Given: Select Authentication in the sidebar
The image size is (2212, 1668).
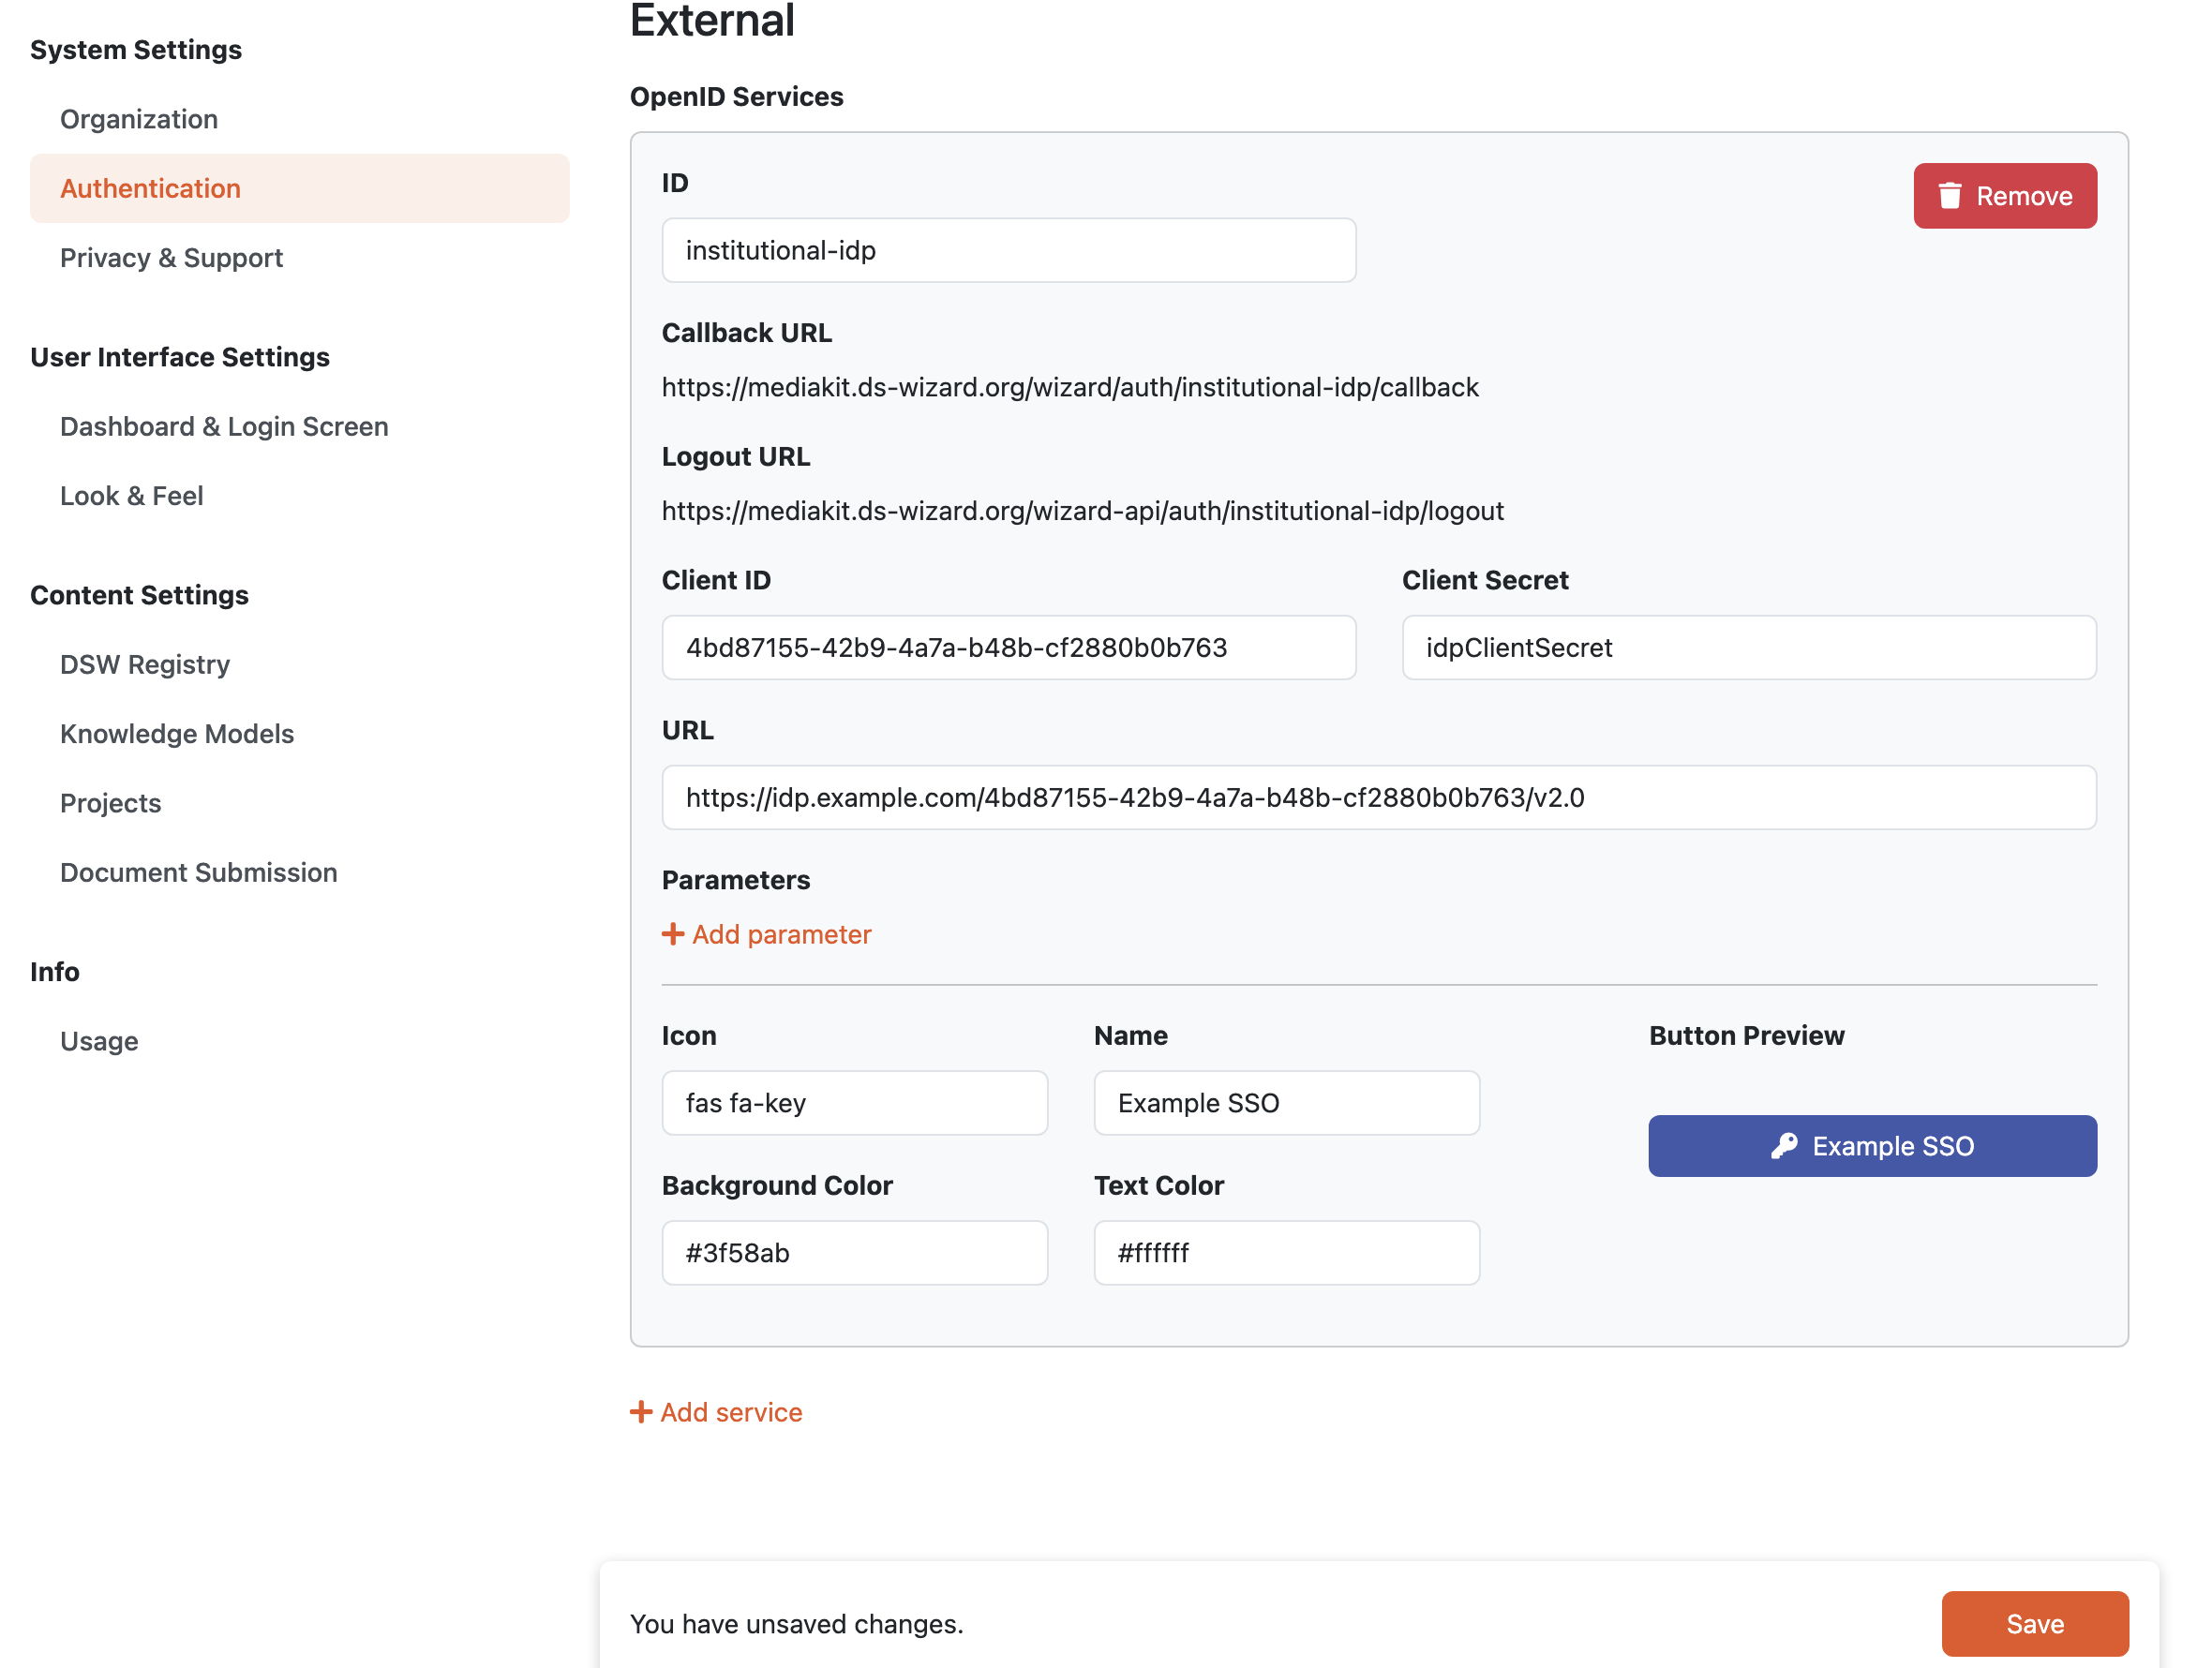Looking at the screenshot, I should click(300, 188).
